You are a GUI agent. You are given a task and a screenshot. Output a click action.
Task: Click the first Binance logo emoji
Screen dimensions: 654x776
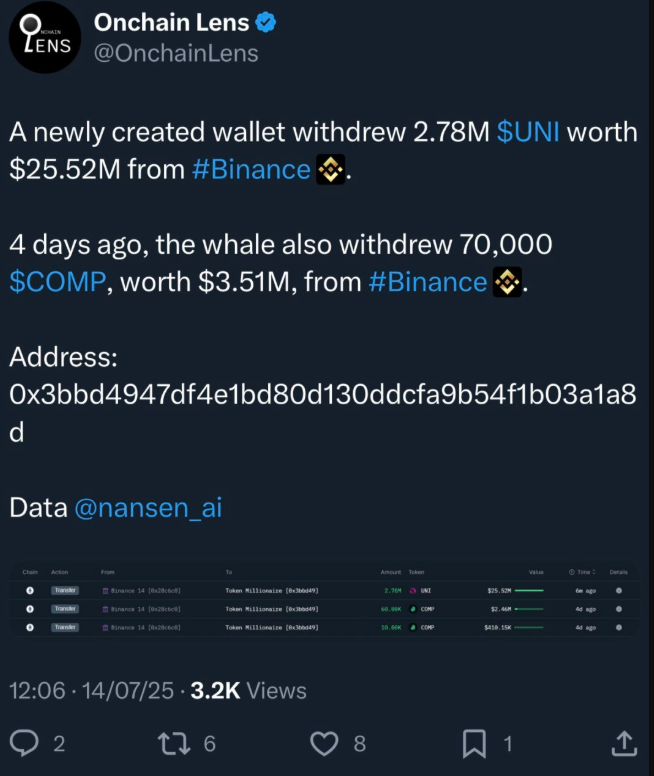pos(331,169)
